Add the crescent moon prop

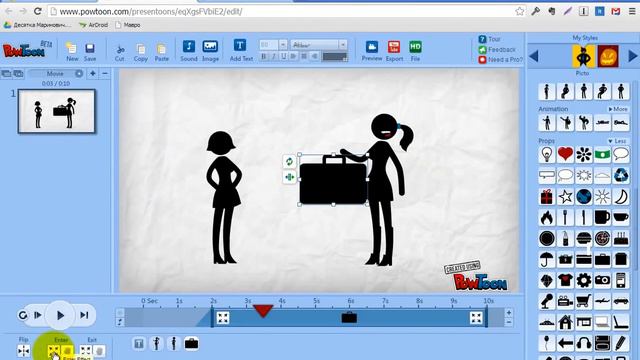621,197
